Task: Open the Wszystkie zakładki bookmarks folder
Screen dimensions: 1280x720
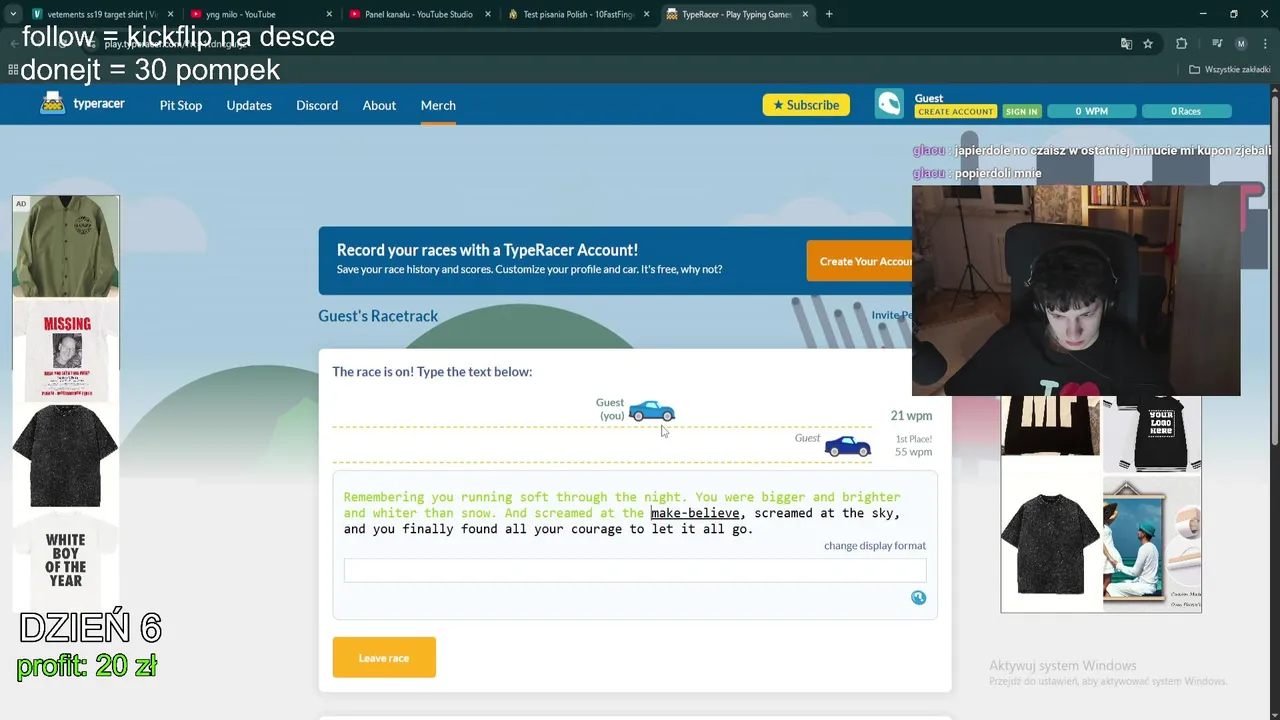Action: (x=1229, y=69)
